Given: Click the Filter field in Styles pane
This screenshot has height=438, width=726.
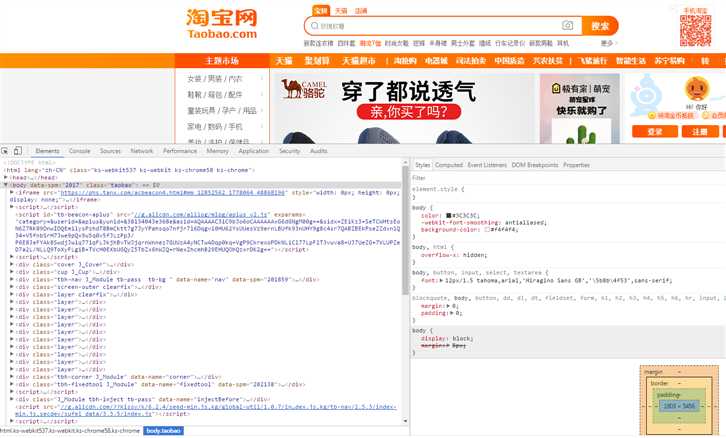Looking at the screenshot, I should [x=568, y=178].
